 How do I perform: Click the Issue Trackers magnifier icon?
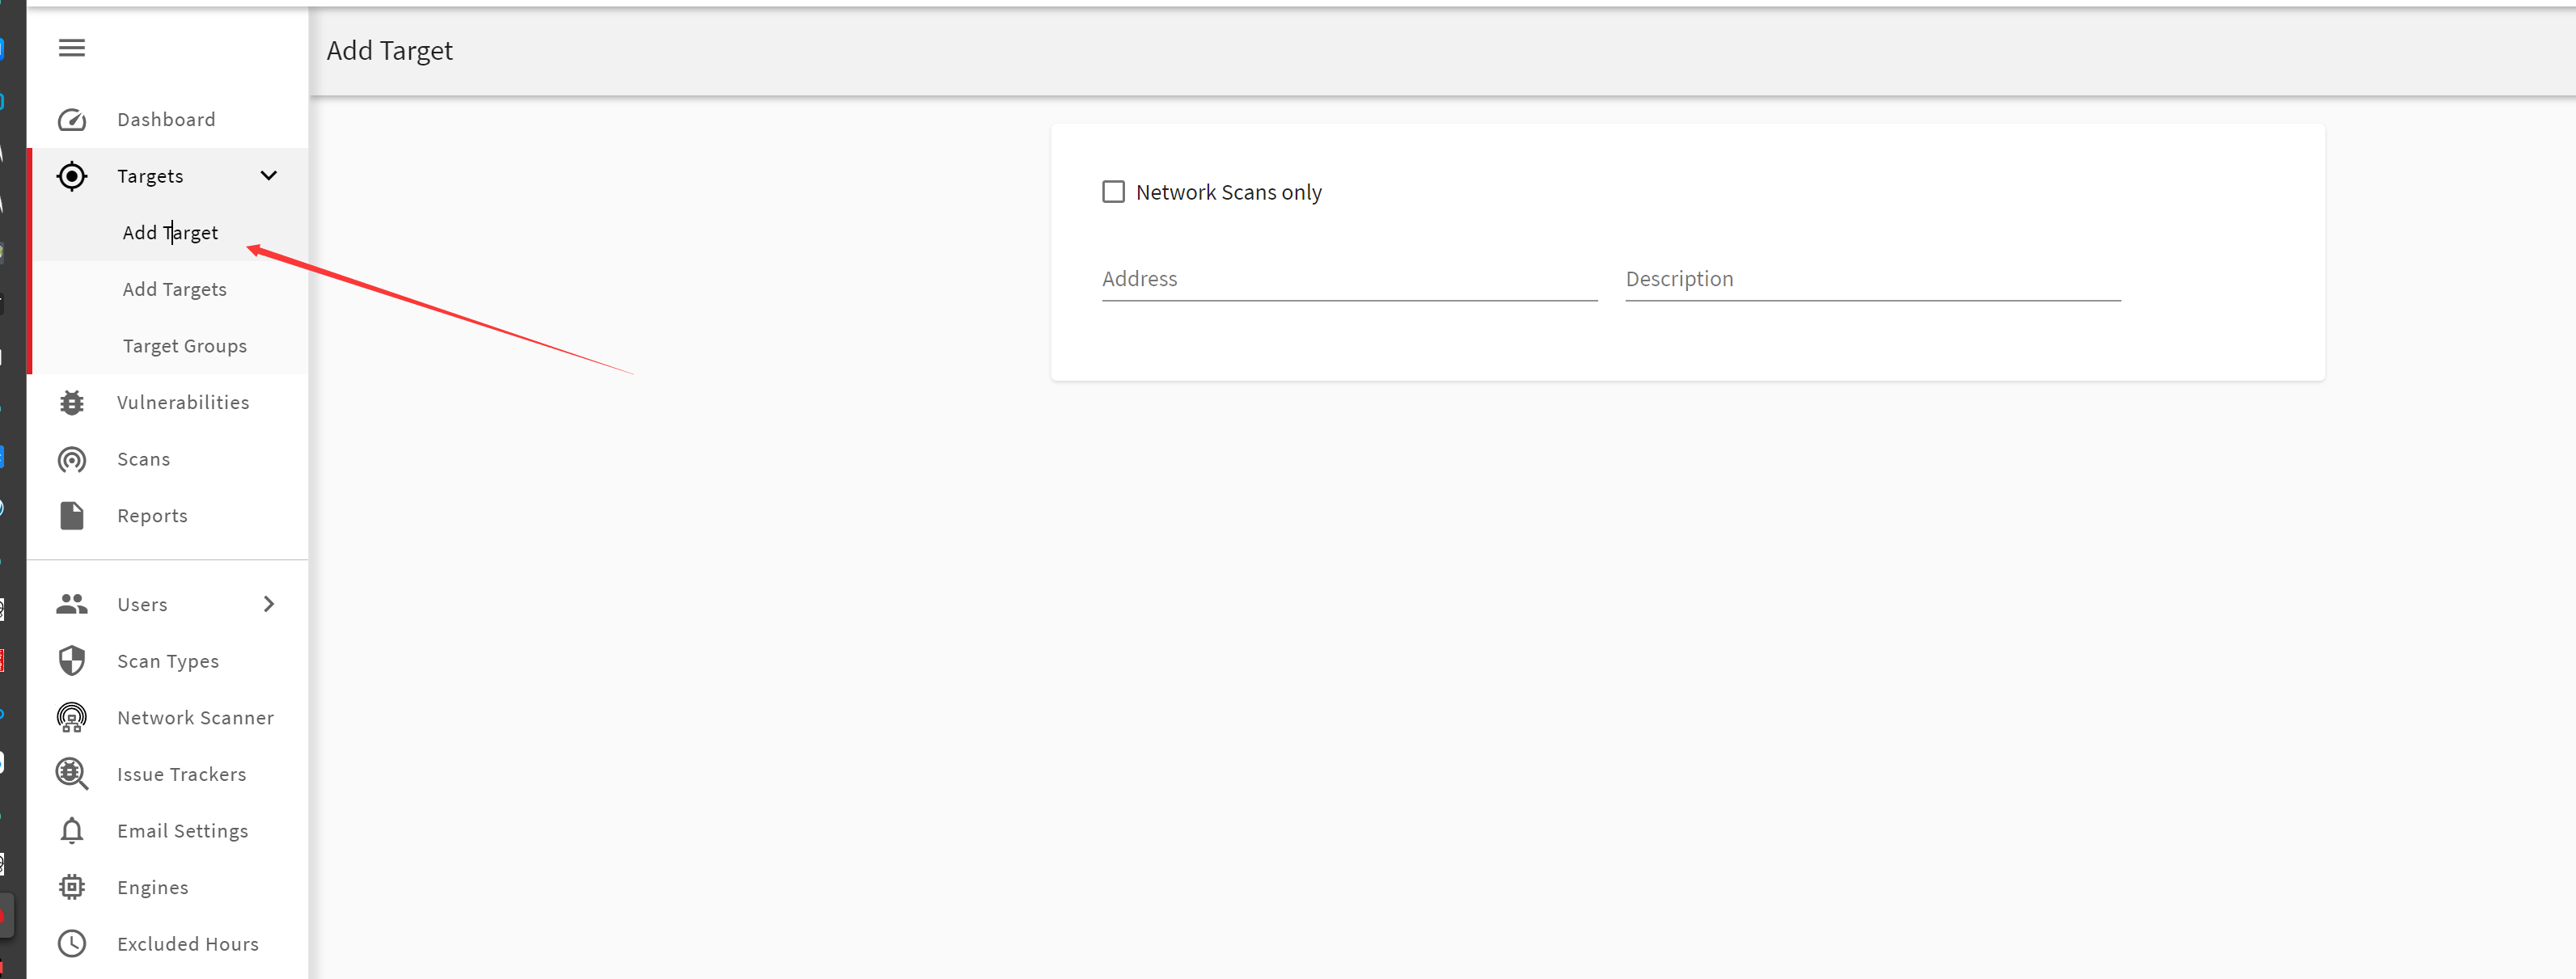72,774
